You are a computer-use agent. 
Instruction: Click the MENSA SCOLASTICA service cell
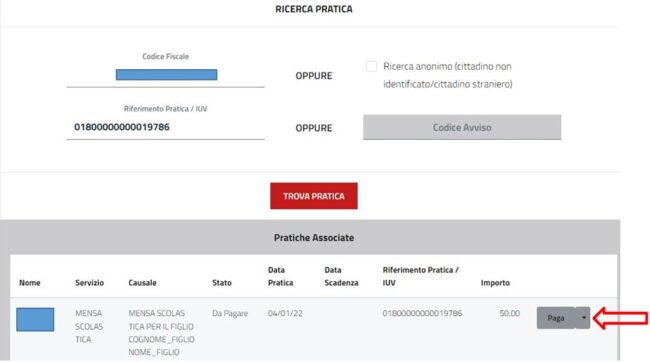click(89, 326)
